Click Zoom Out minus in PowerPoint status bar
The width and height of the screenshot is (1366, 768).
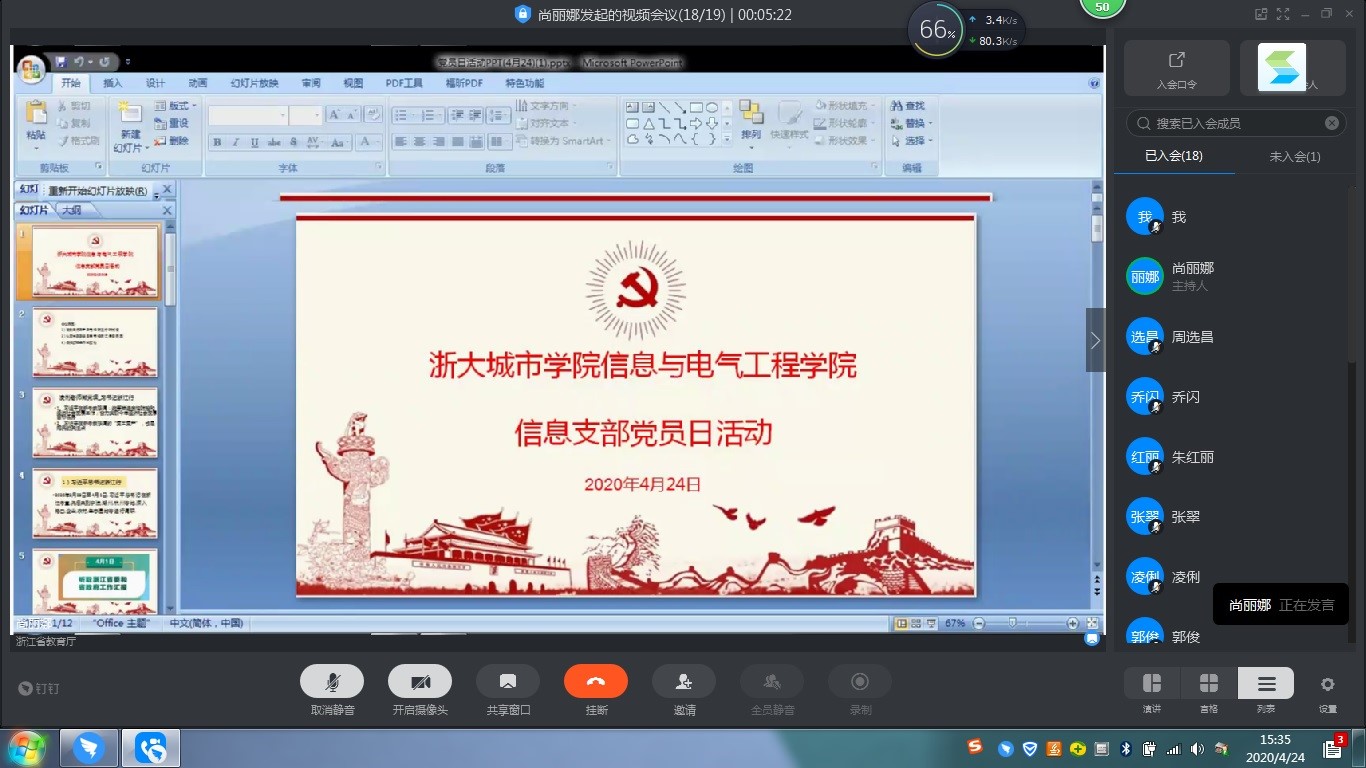point(979,623)
